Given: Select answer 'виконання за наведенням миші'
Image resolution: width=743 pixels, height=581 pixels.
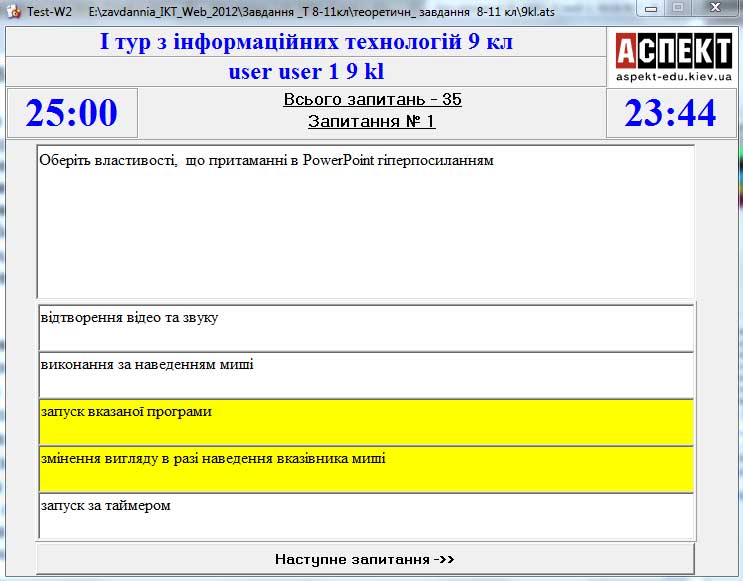Looking at the screenshot, I should pos(365,375).
